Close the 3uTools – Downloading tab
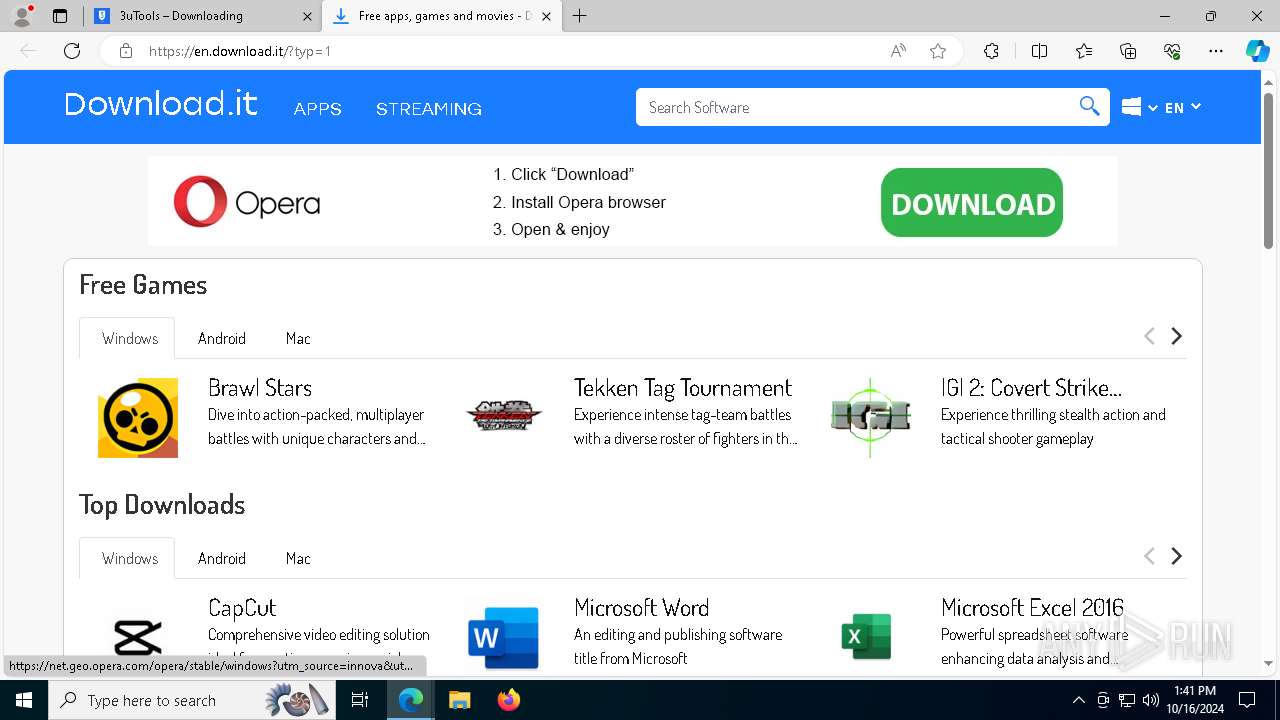 307,16
